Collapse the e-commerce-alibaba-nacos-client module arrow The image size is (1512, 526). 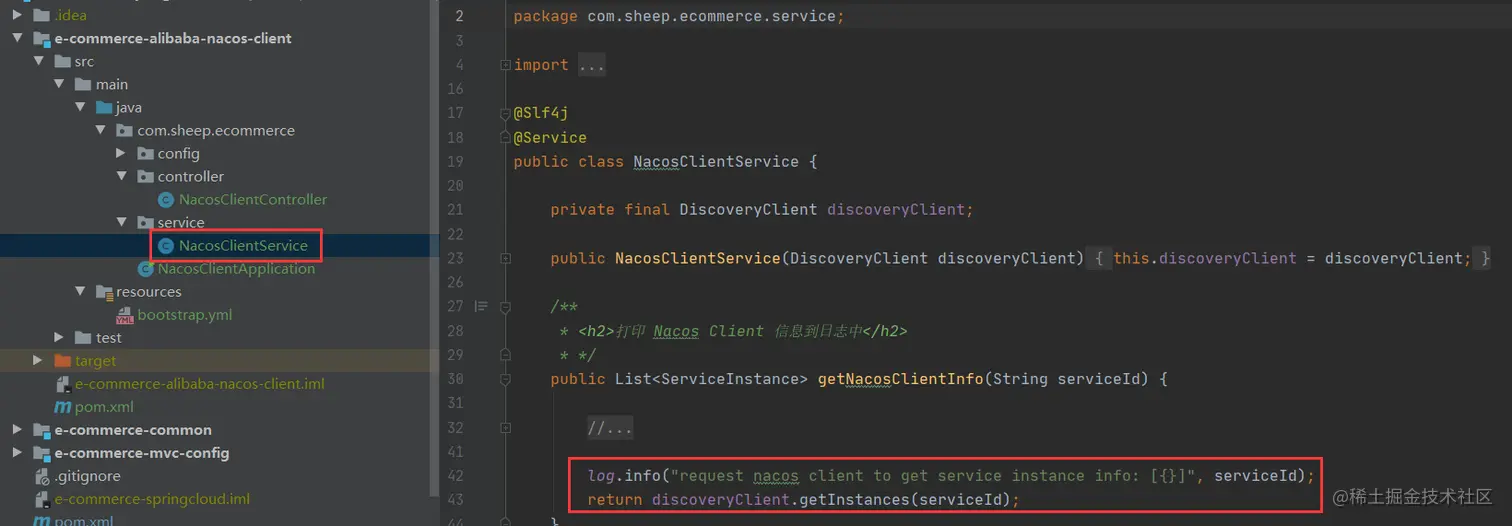coord(17,38)
